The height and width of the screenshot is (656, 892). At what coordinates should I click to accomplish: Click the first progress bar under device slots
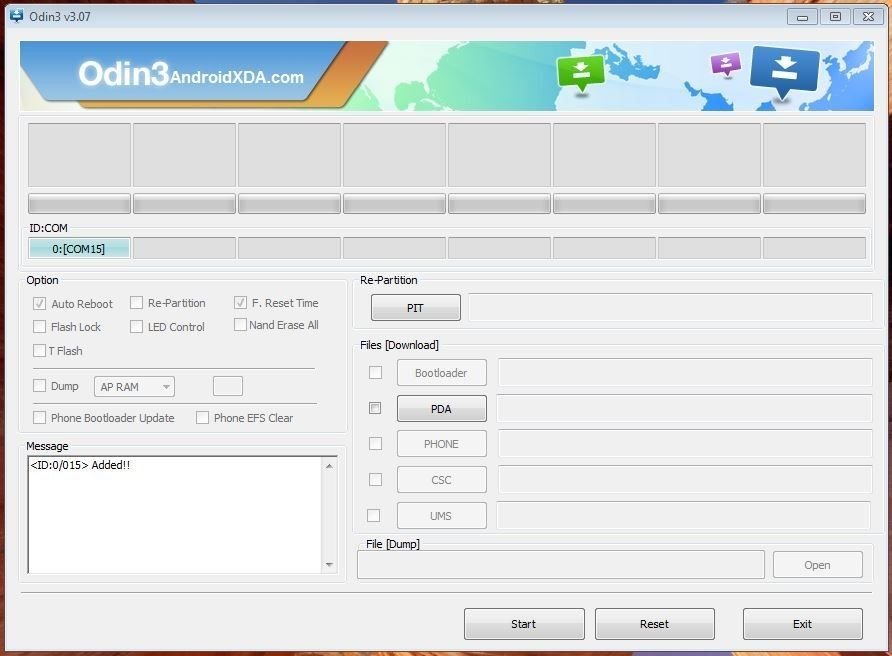point(79,204)
